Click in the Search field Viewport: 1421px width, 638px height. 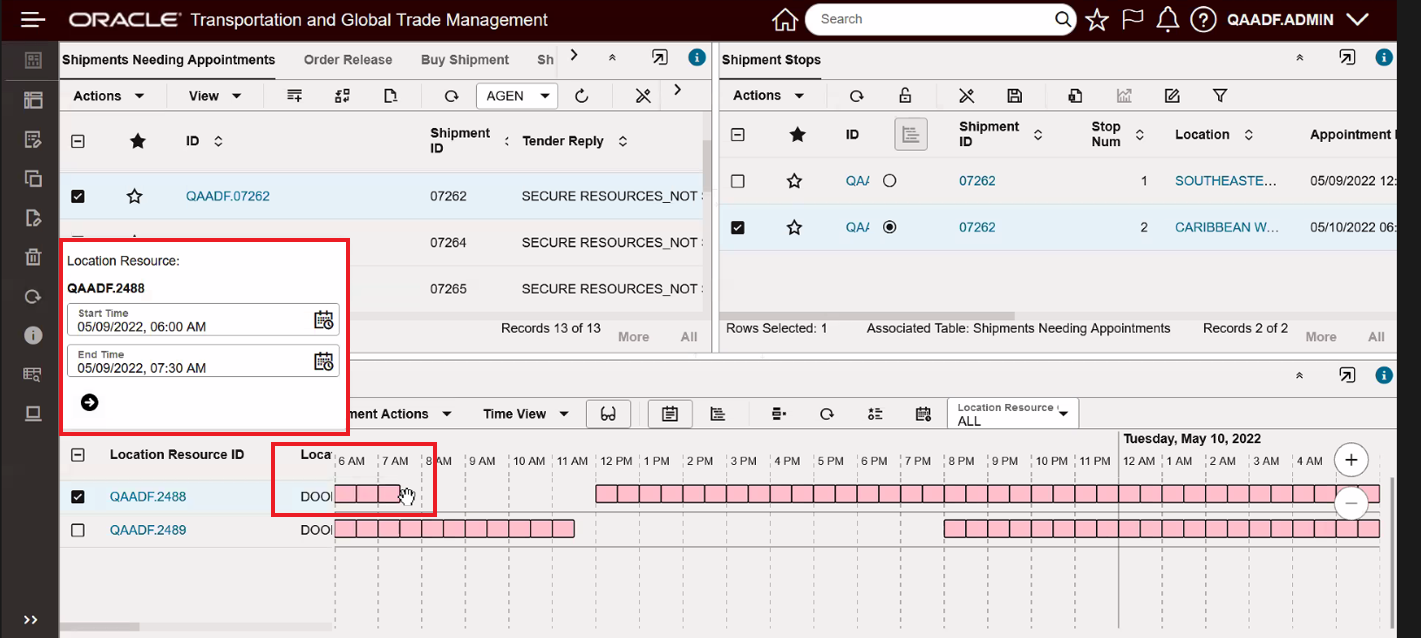930,19
